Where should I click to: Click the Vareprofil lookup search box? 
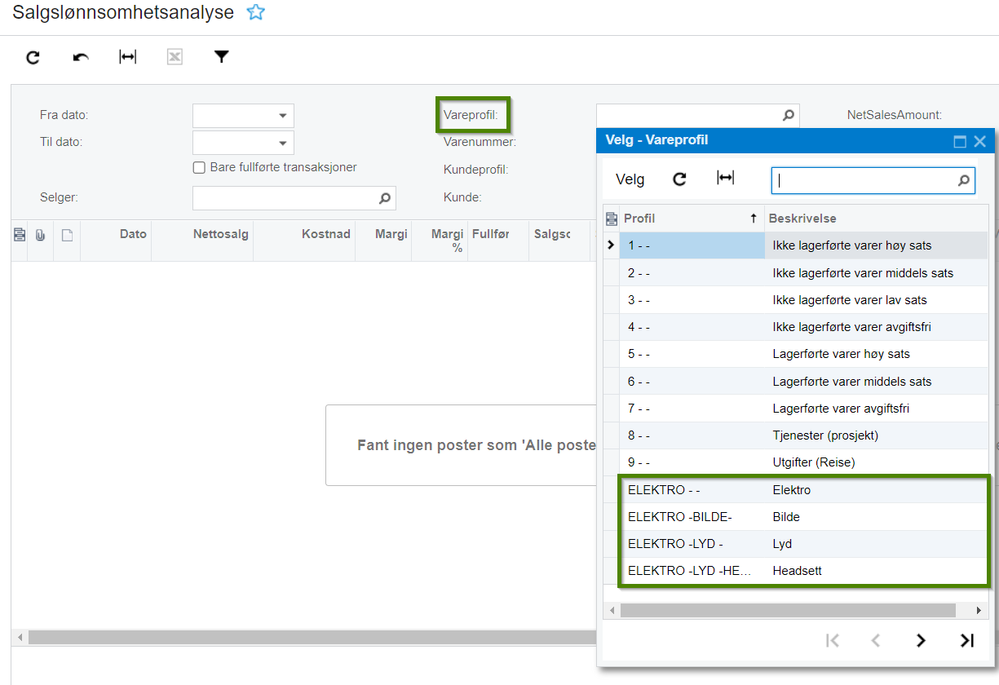point(866,180)
